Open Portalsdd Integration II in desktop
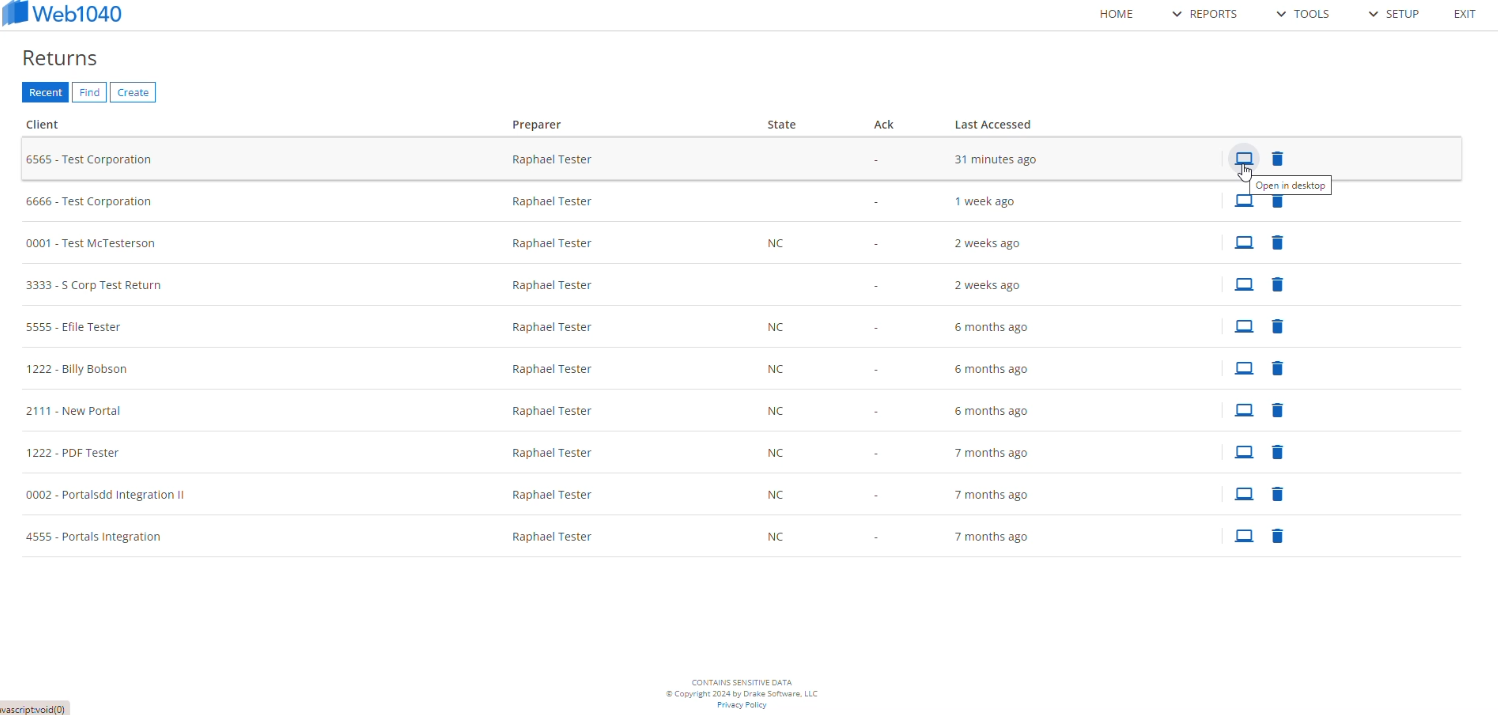The image size is (1498, 715). click(1244, 494)
